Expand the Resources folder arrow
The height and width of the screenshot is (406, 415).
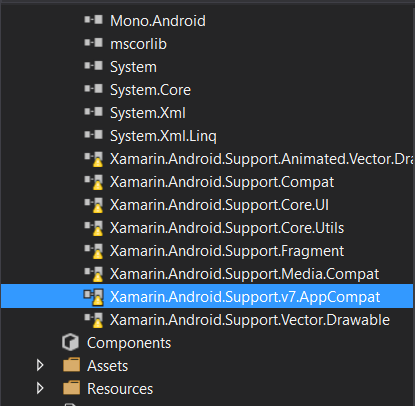tap(40, 388)
